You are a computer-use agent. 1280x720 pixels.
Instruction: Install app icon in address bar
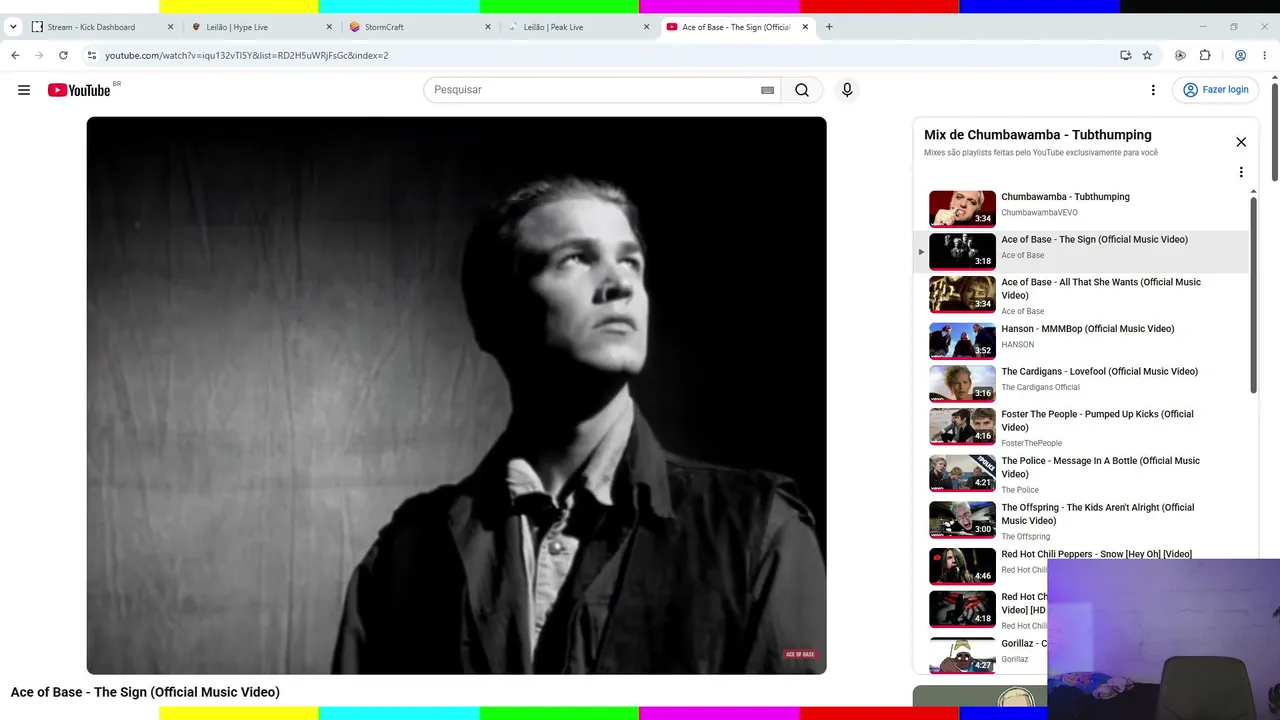point(1125,55)
